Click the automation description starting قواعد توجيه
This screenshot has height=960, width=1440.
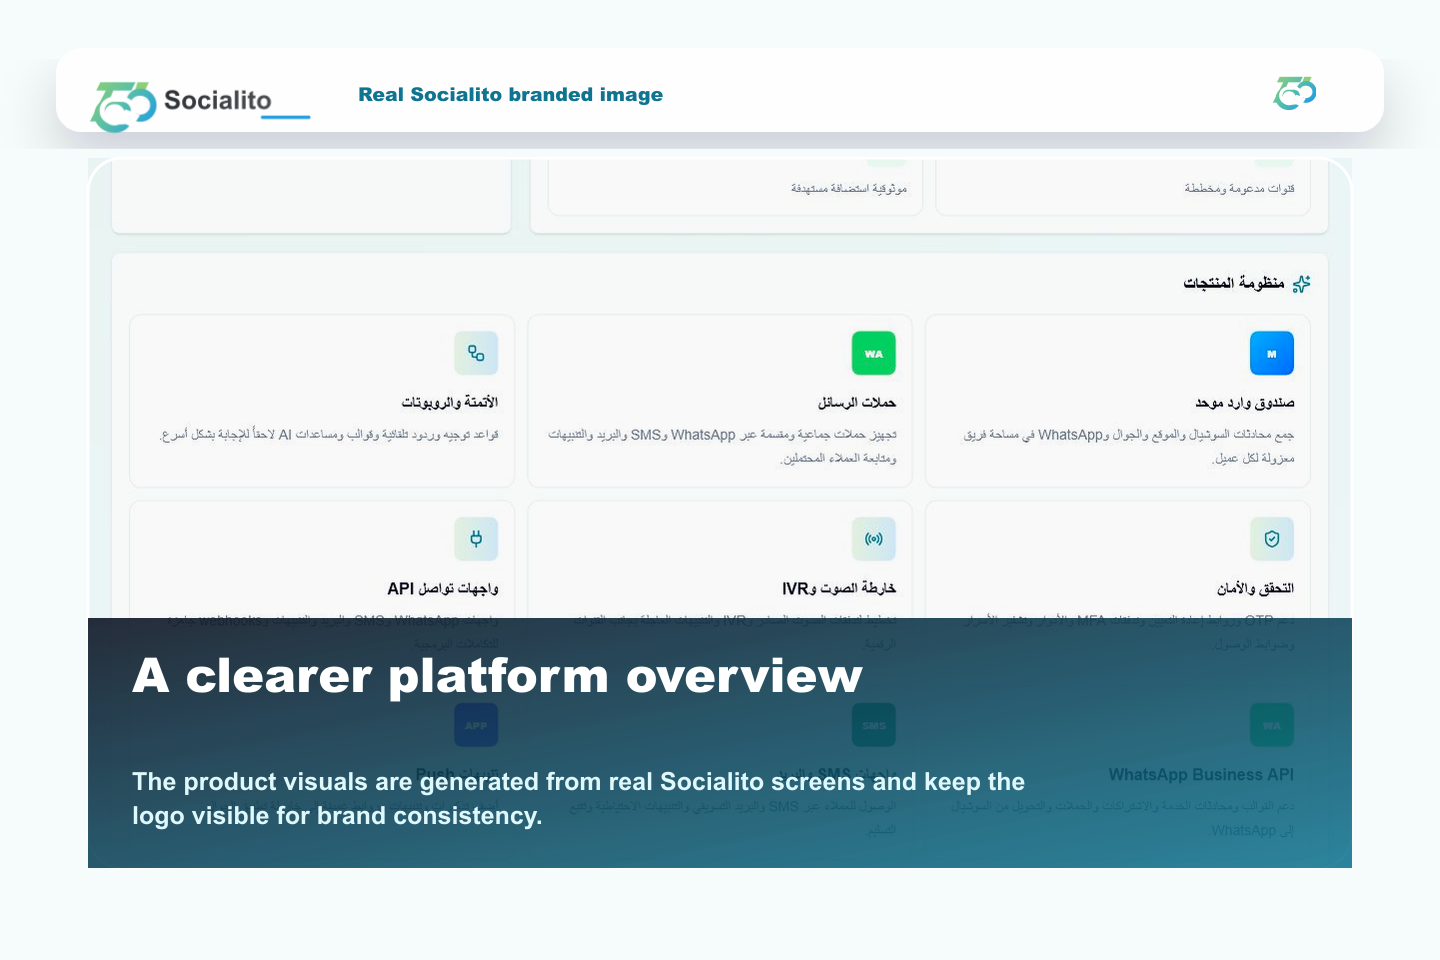pyautogui.click(x=329, y=435)
